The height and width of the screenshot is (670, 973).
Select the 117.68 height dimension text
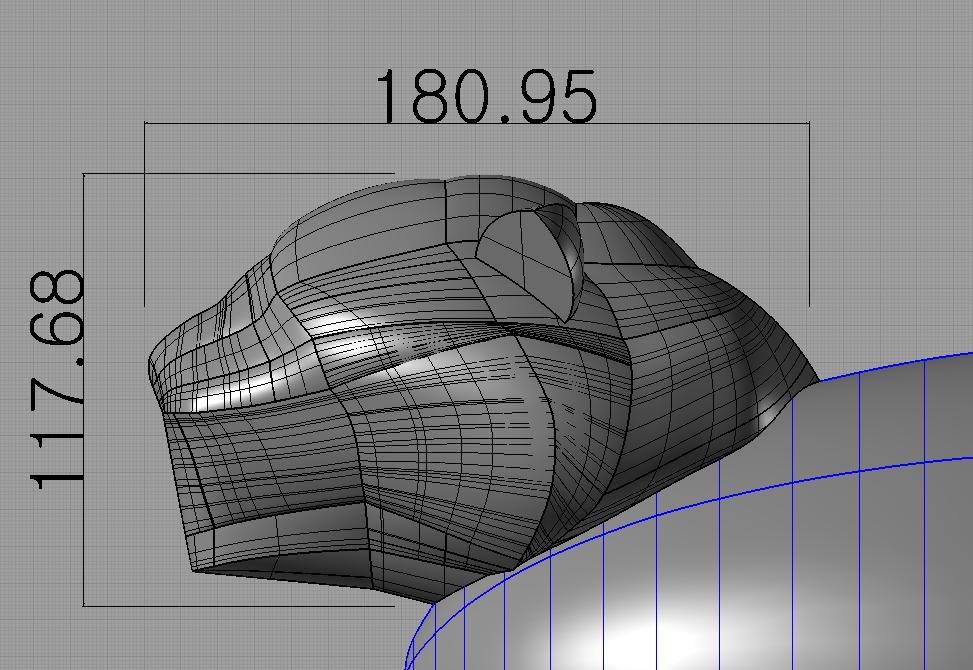[x=56, y=380]
